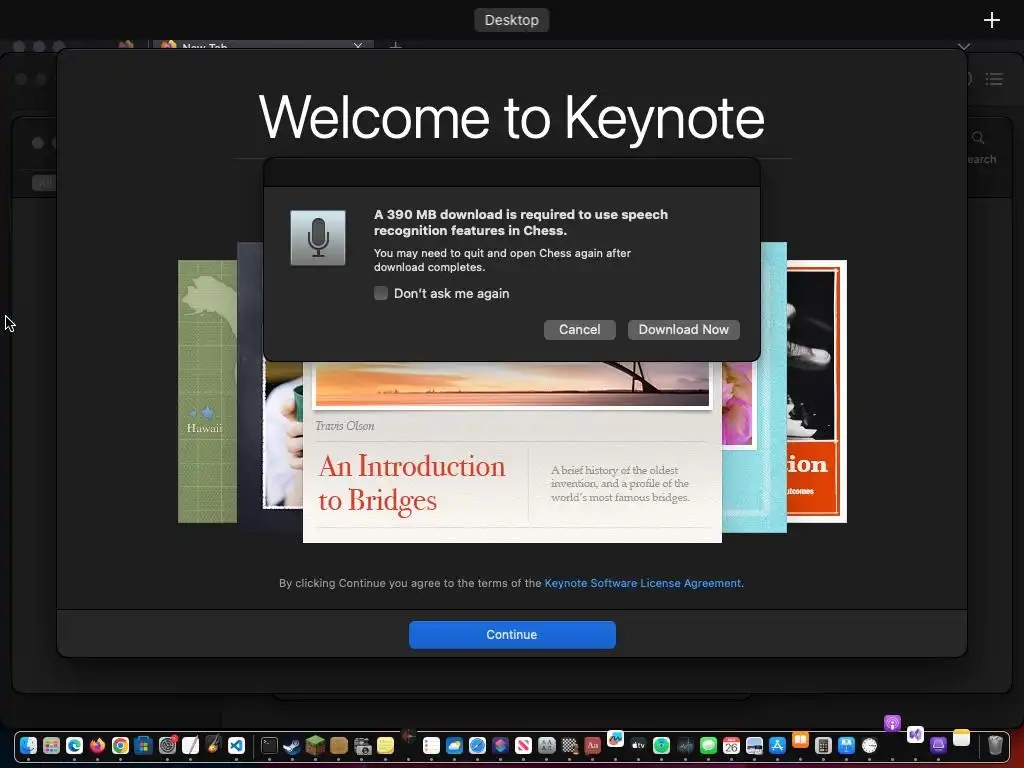Click microphone icon in speech dialog
This screenshot has height=768, width=1024.
pyautogui.click(x=318, y=238)
